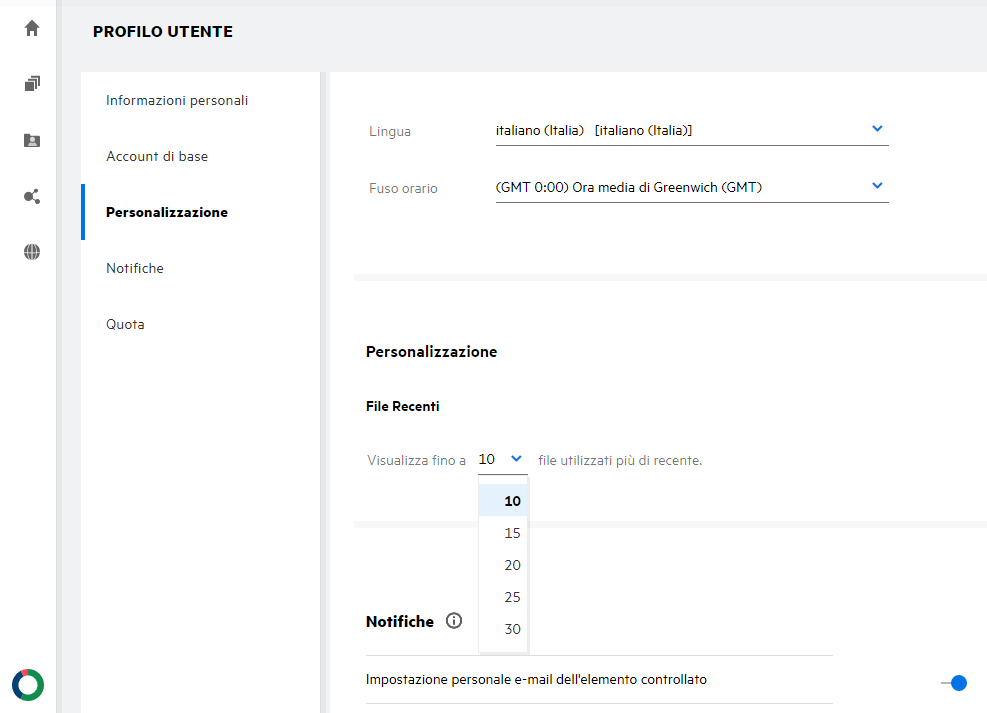The width and height of the screenshot is (987, 713).
Task: Select 15 from the file count list
Action: pyautogui.click(x=512, y=533)
